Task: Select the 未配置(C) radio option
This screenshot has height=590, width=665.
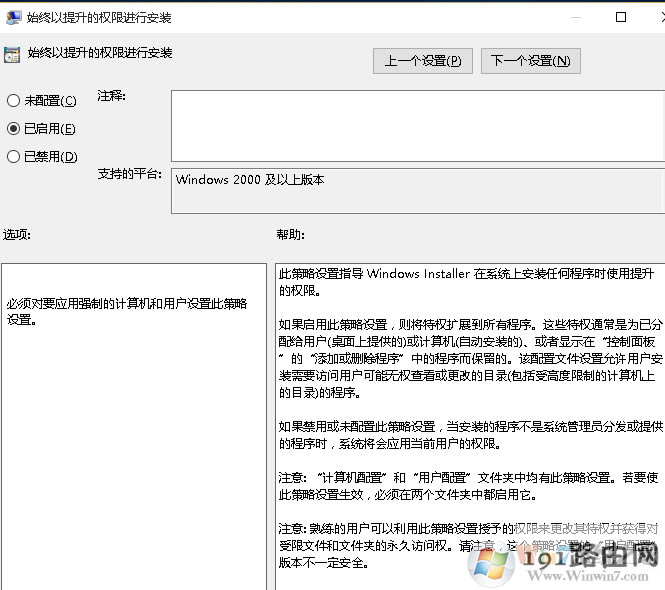Action: (x=13, y=101)
